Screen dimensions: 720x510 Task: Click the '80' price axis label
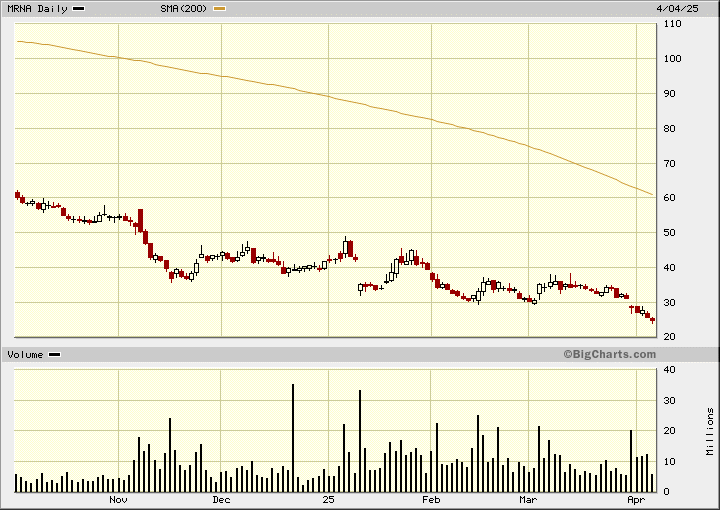pyautogui.click(x=670, y=129)
